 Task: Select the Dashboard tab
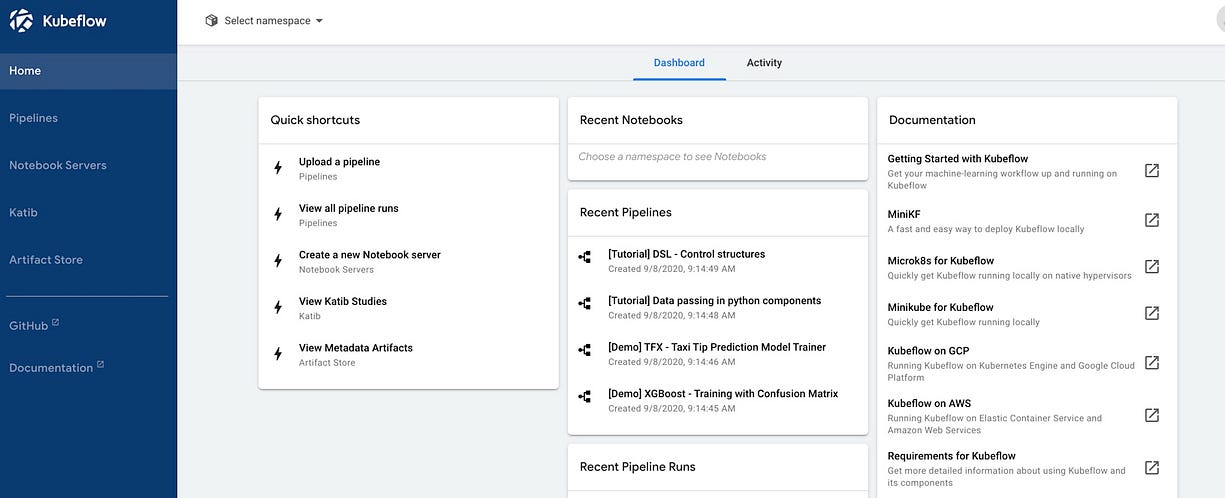[x=679, y=63]
